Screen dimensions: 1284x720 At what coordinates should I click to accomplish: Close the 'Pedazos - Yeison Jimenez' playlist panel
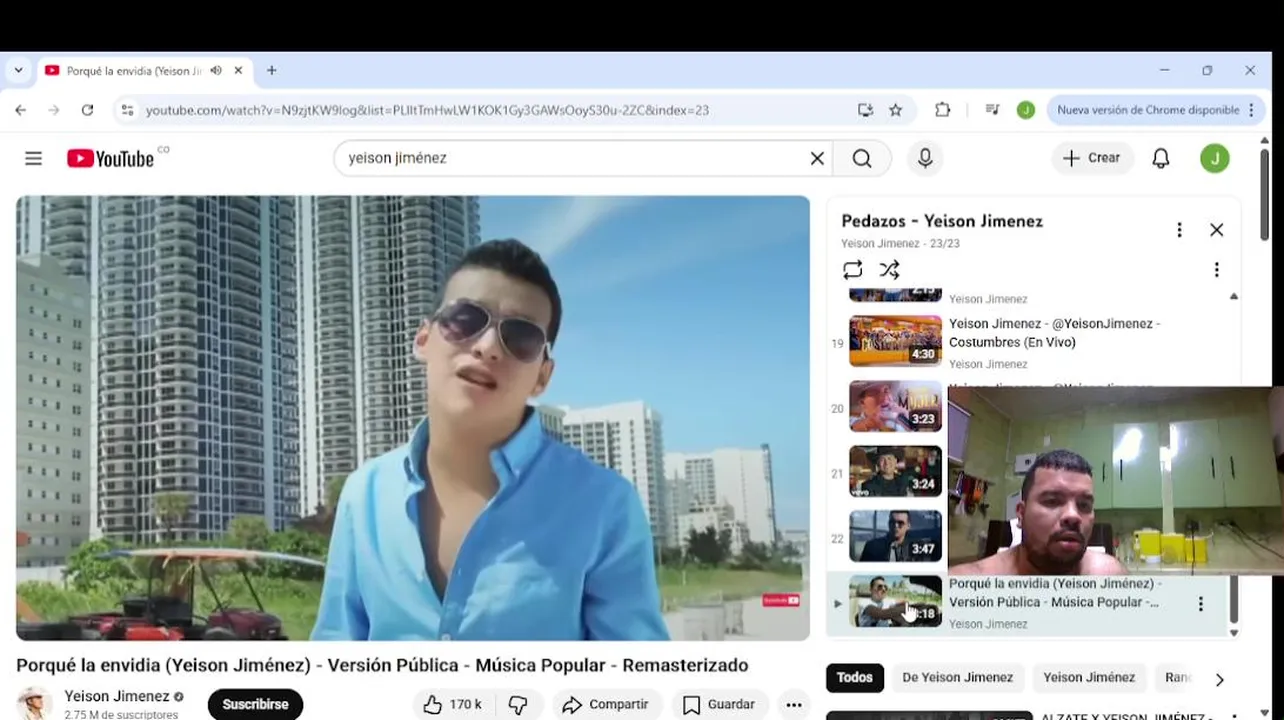click(1216, 230)
